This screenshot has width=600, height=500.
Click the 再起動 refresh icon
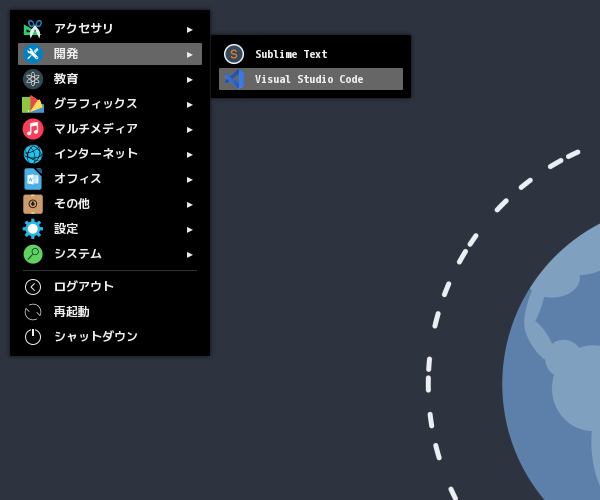(33, 312)
